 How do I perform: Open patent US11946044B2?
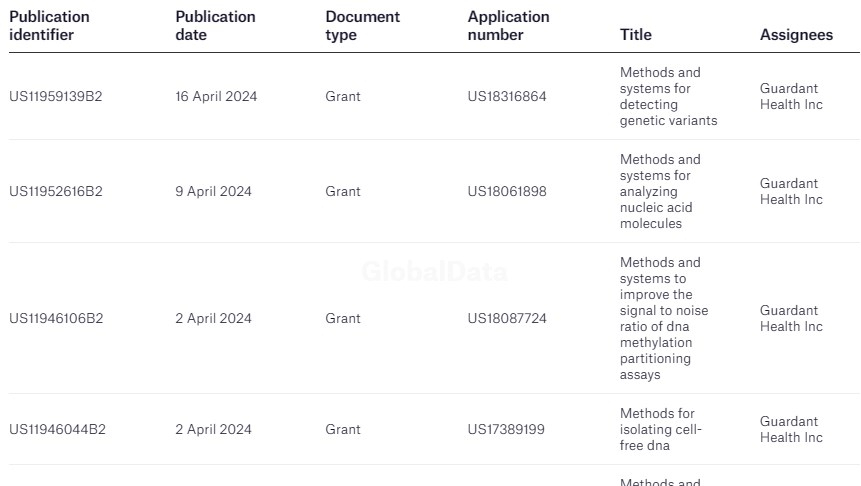coord(57,430)
